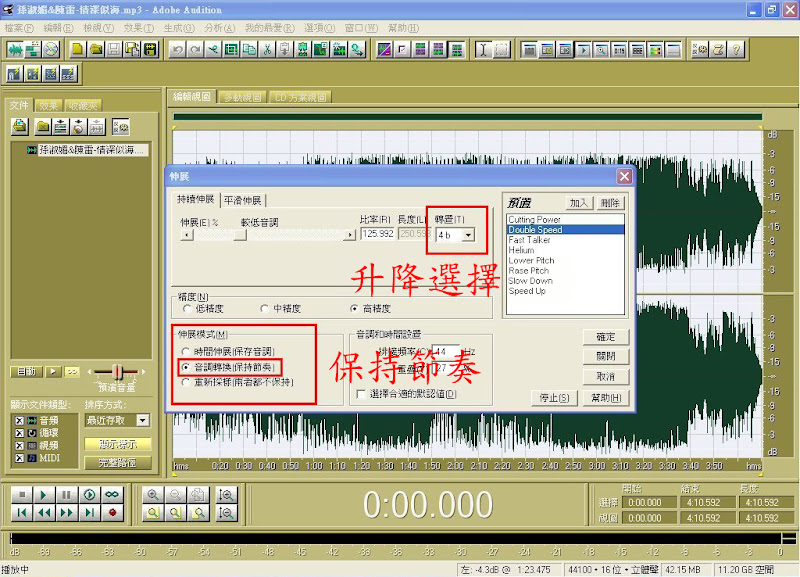Click stretch slider right arrow
Viewport: 800px width, 577px height.
tap(349, 235)
